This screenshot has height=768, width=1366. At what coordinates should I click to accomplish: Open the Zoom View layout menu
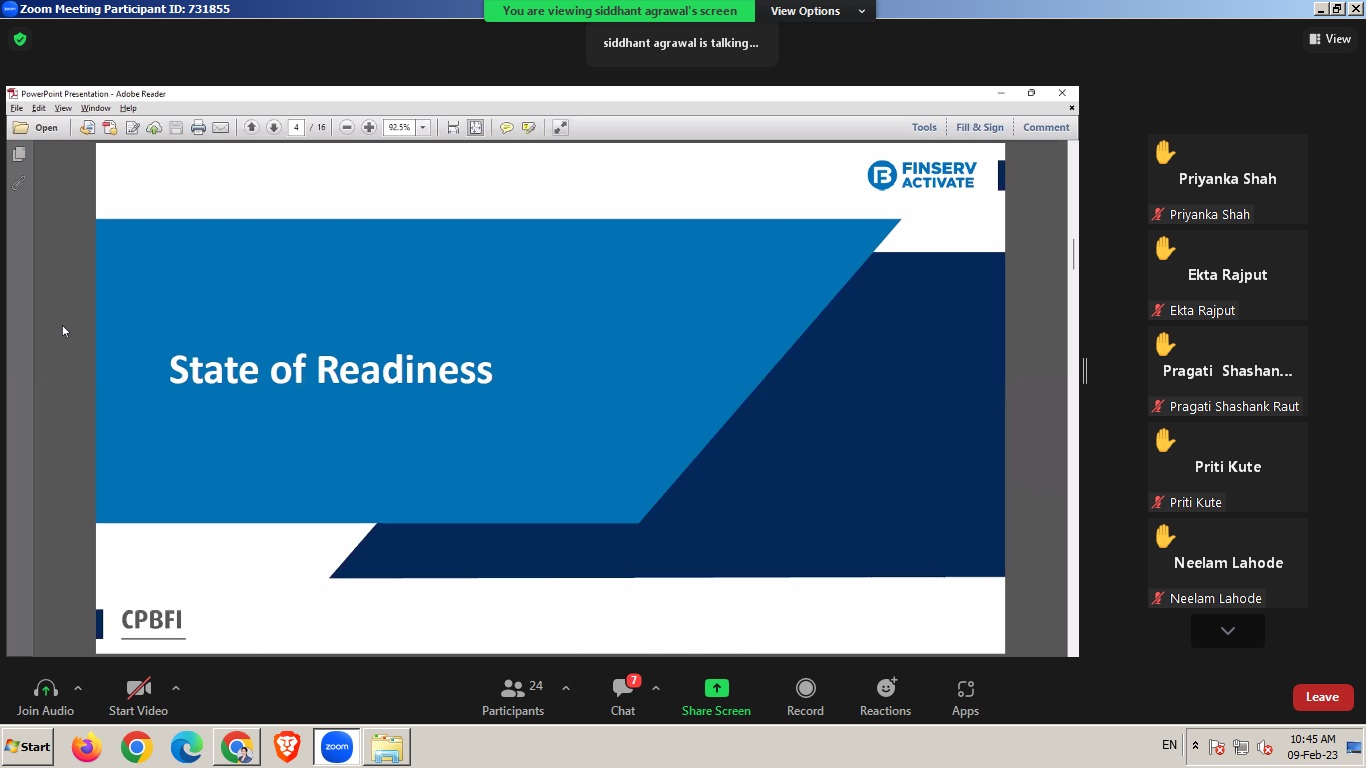point(1330,39)
